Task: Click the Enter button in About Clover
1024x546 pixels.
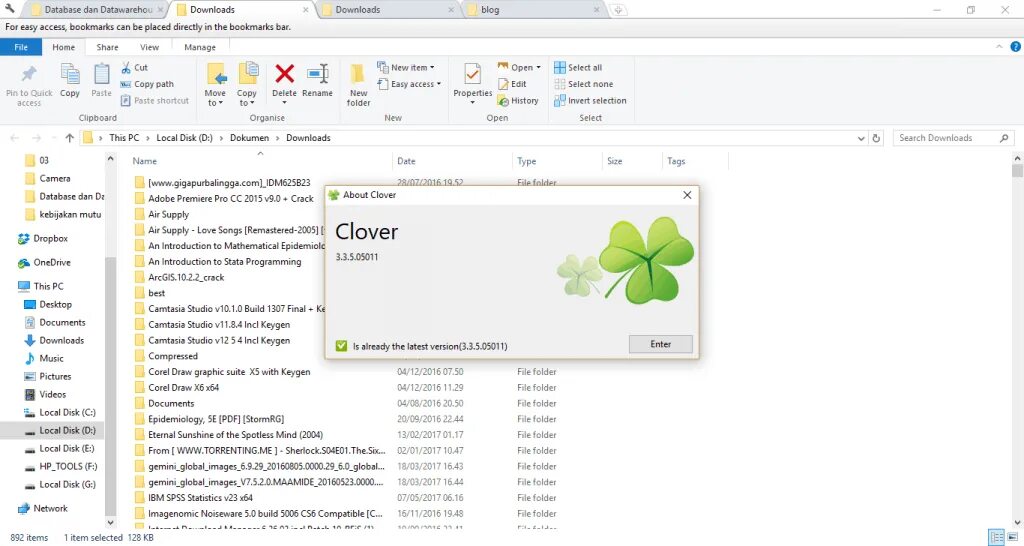Action: (x=660, y=344)
